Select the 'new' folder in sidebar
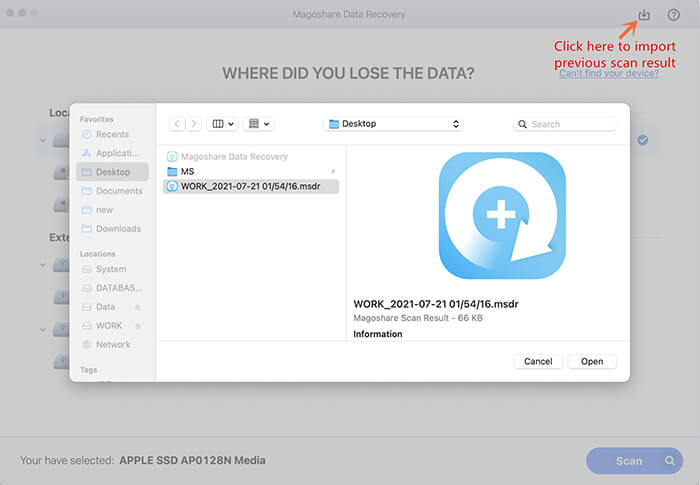The width and height of the screenshot is (700, 485). [112, 210]
